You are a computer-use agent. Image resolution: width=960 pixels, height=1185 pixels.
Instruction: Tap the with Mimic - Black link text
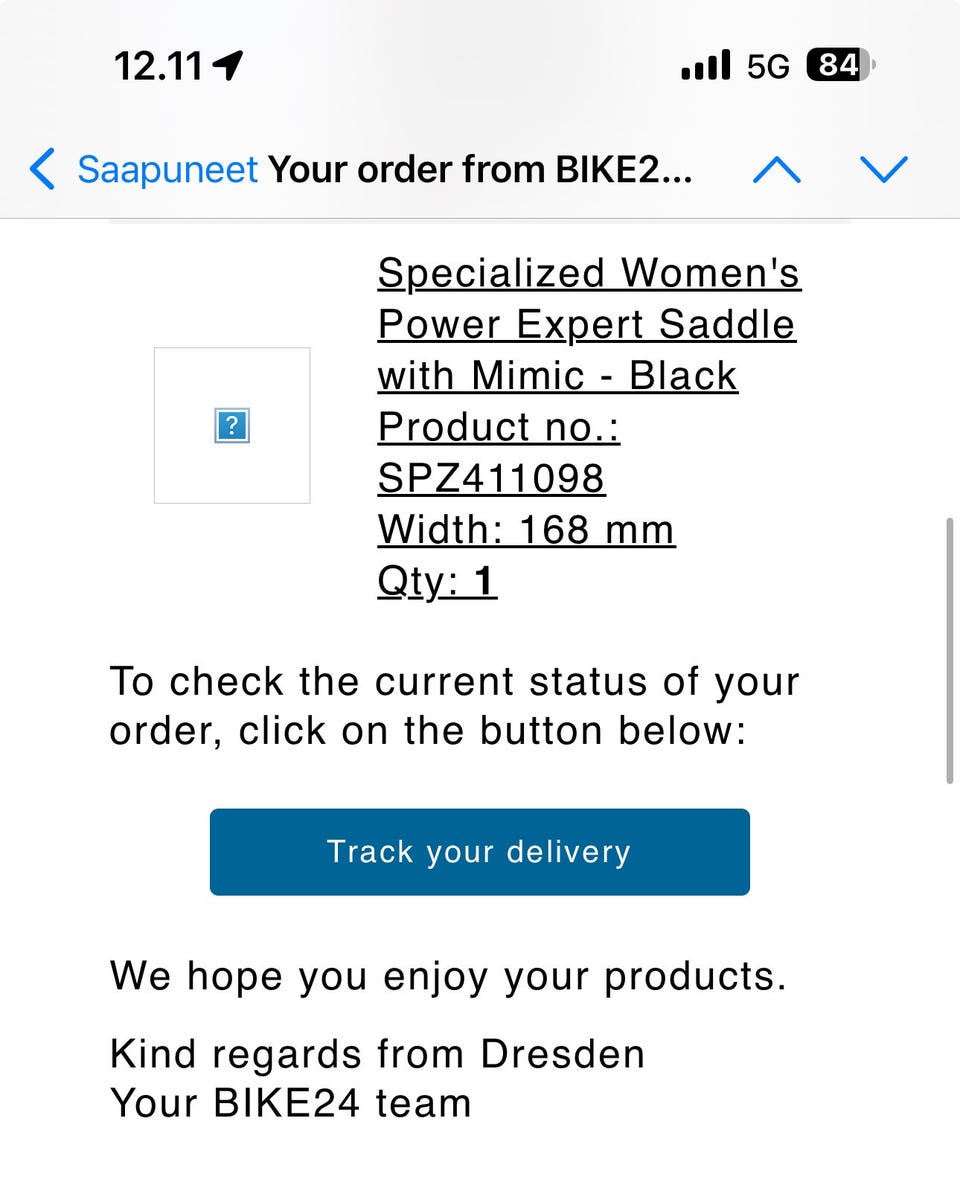point(557,376)
